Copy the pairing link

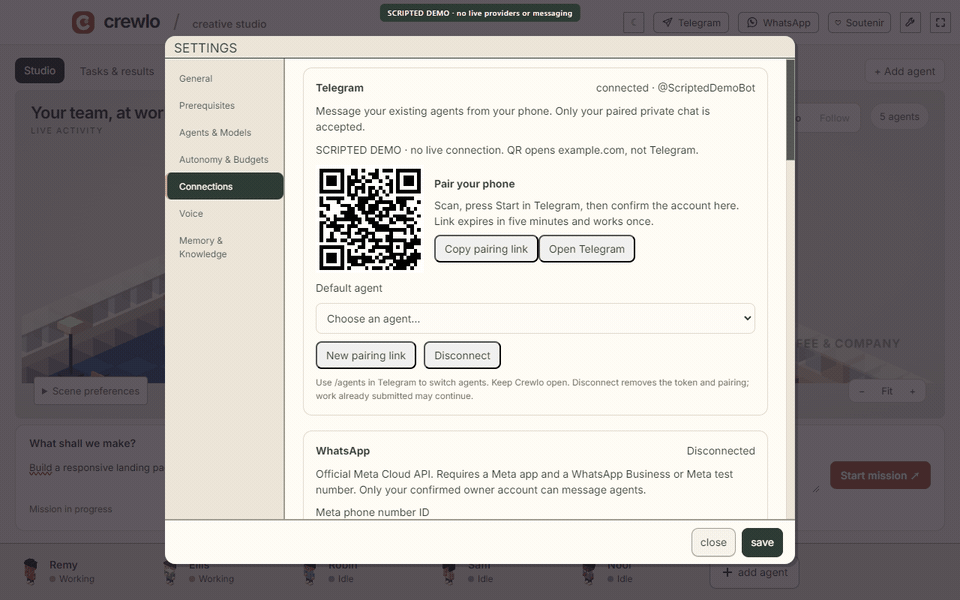click(486, 249)
